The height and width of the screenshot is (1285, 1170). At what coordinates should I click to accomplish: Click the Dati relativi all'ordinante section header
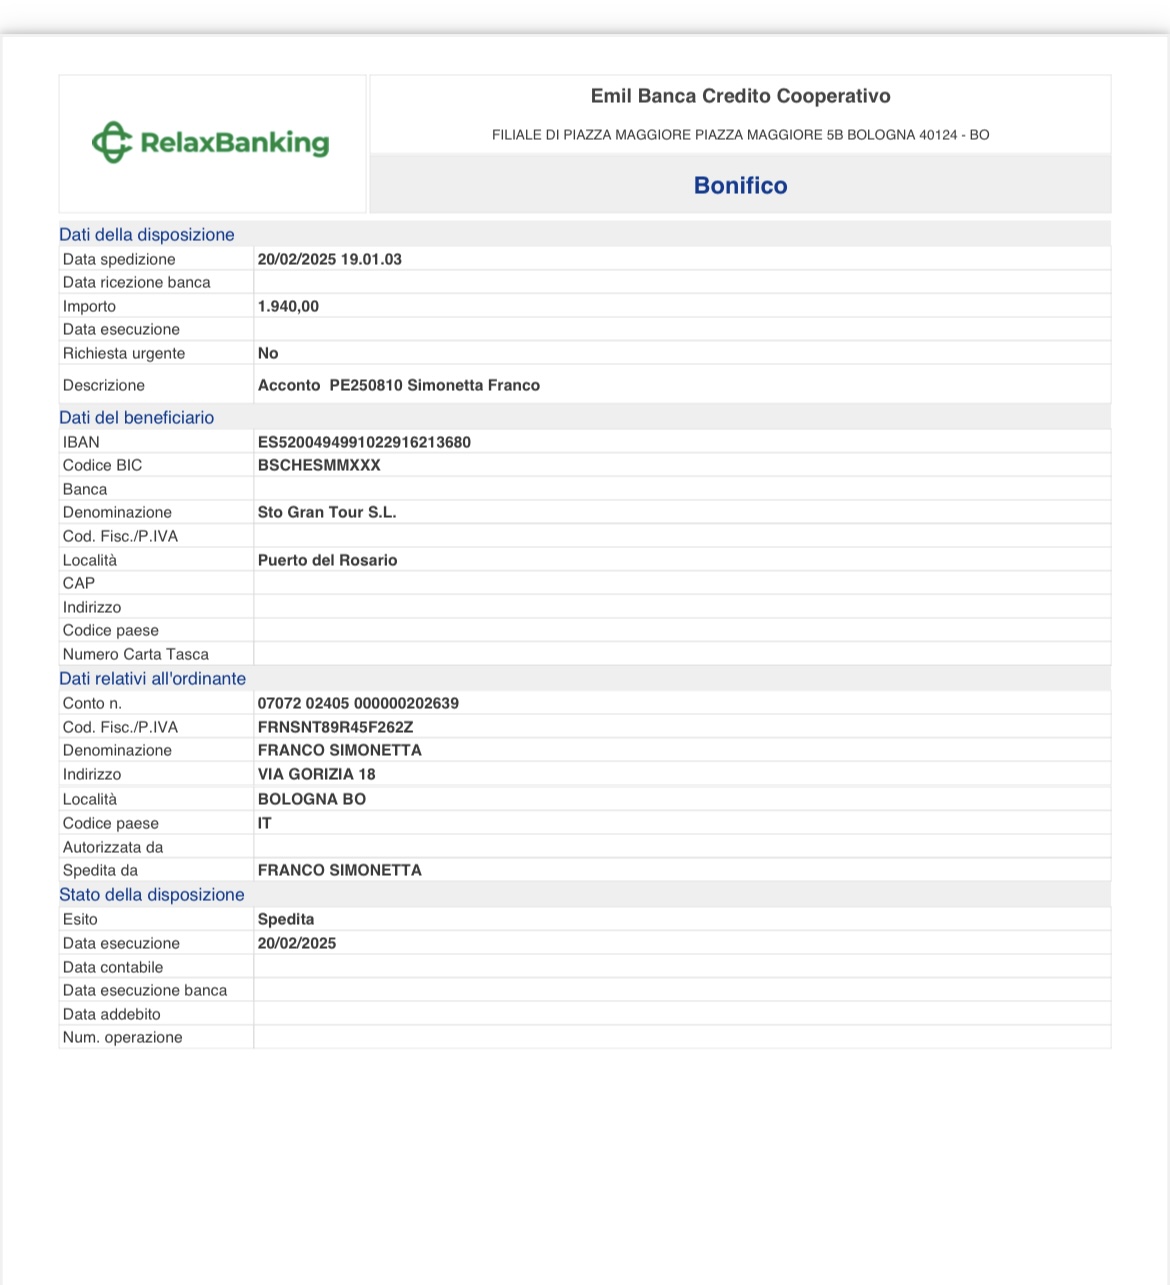click(x=153, y=679)
